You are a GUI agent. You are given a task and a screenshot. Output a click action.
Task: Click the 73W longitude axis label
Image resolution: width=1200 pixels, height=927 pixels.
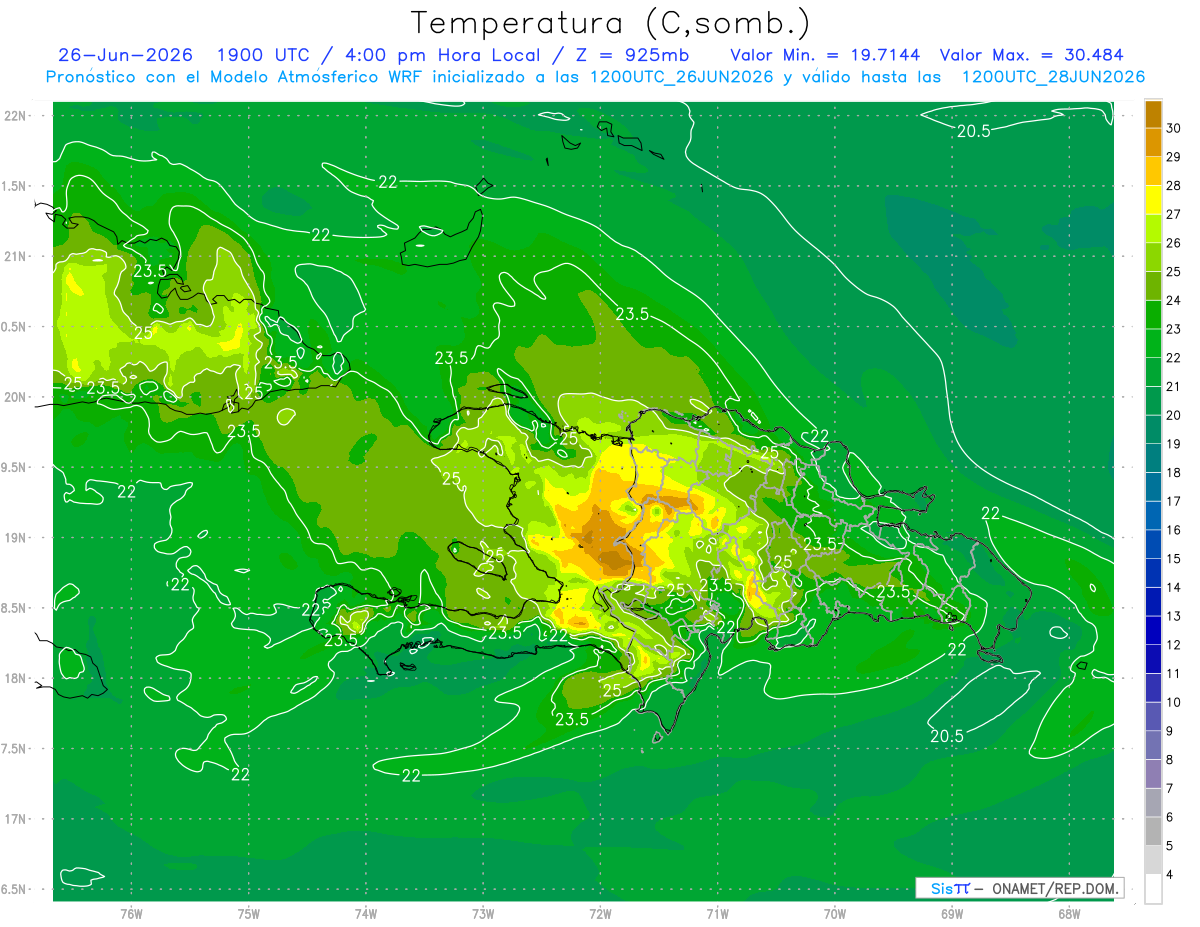[483, 914]
